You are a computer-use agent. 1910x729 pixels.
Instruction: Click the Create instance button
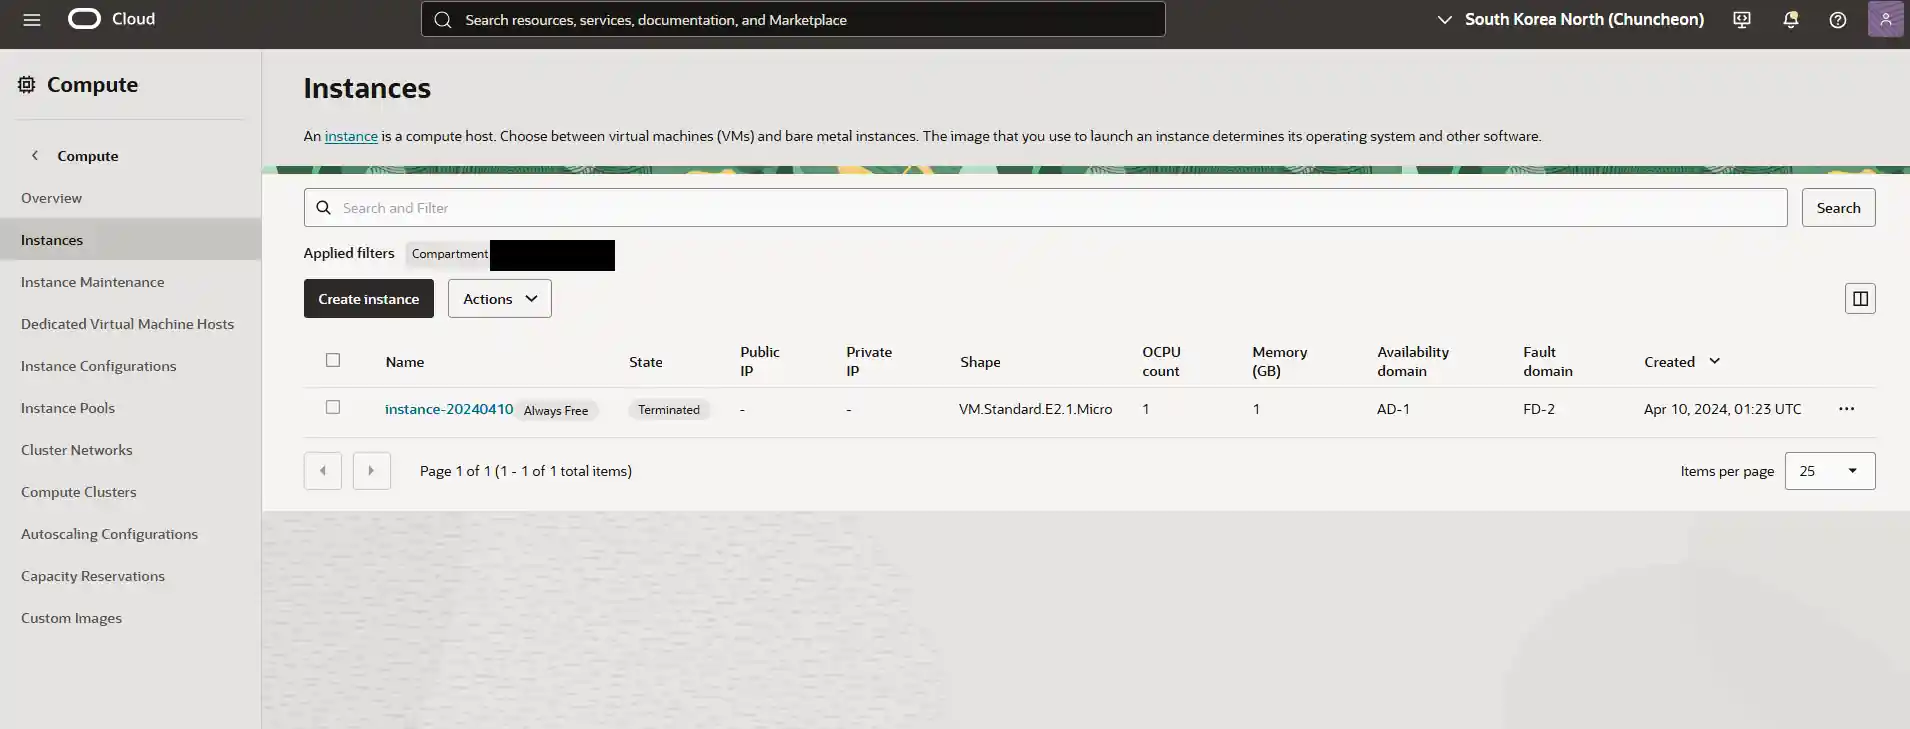368,299
